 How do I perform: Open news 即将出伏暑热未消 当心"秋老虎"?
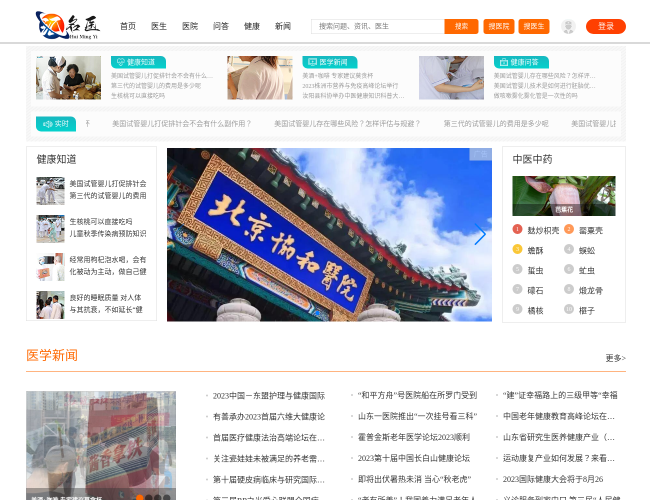415,479
